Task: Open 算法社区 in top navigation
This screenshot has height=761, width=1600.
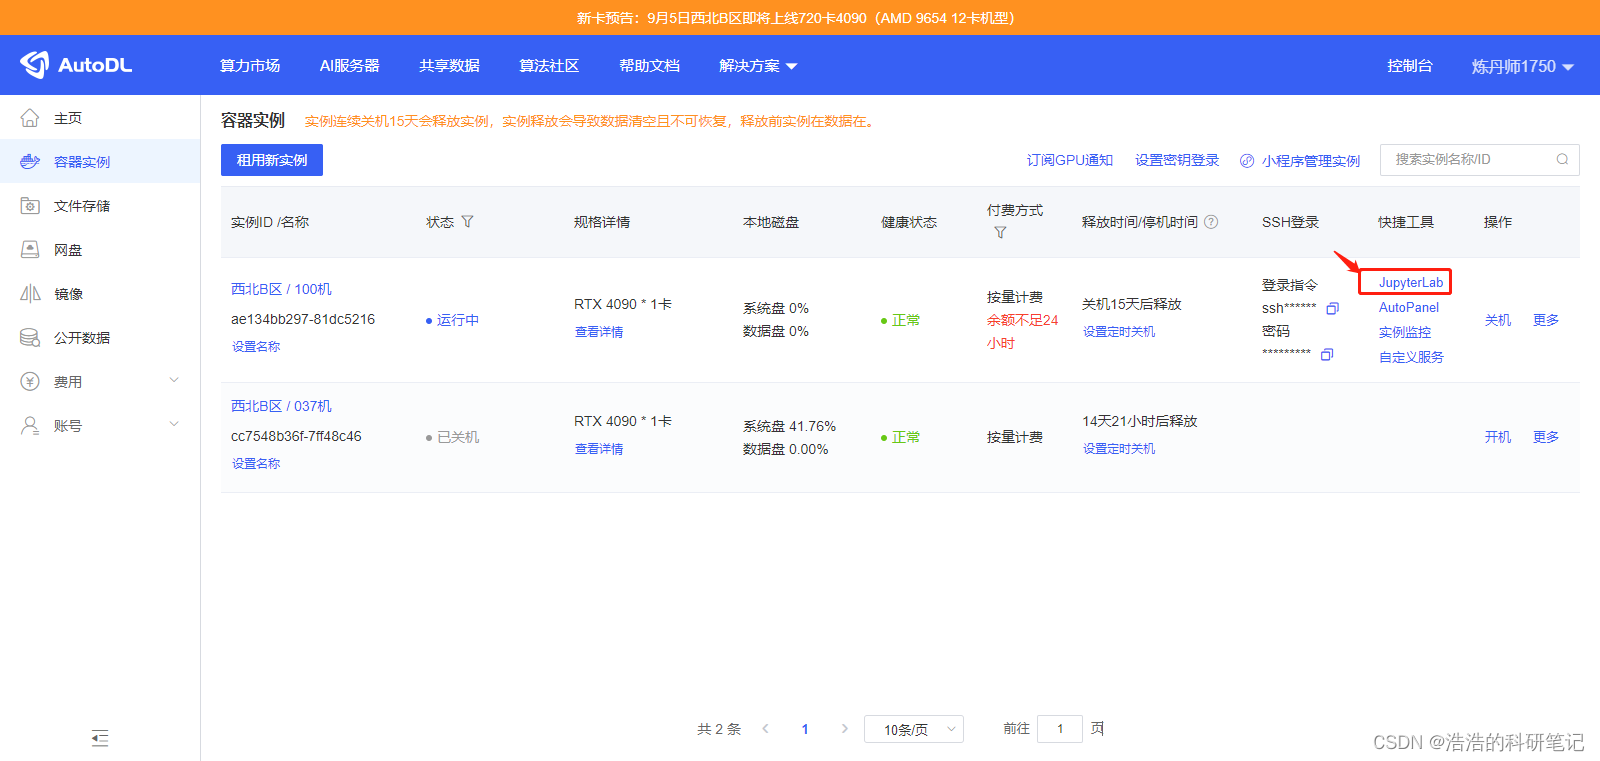Action: [x=549, y=66]
